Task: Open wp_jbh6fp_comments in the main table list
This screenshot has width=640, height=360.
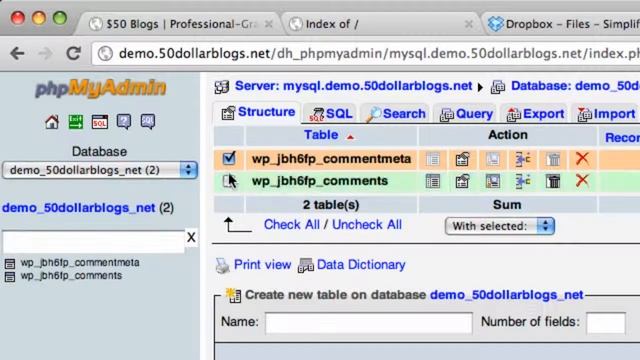Action: tap(320, 181)
